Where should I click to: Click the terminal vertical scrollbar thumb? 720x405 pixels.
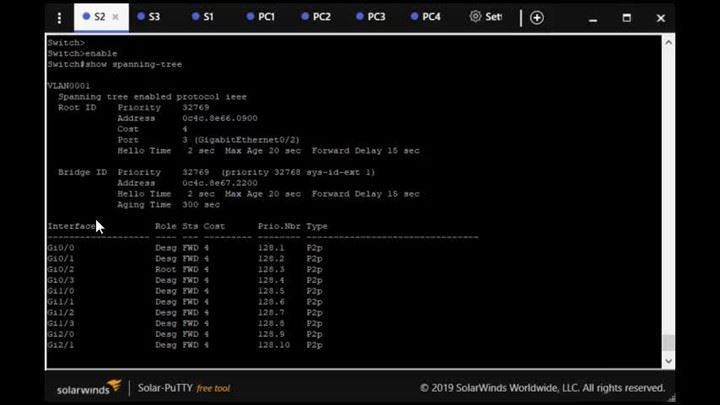[668, 342]
